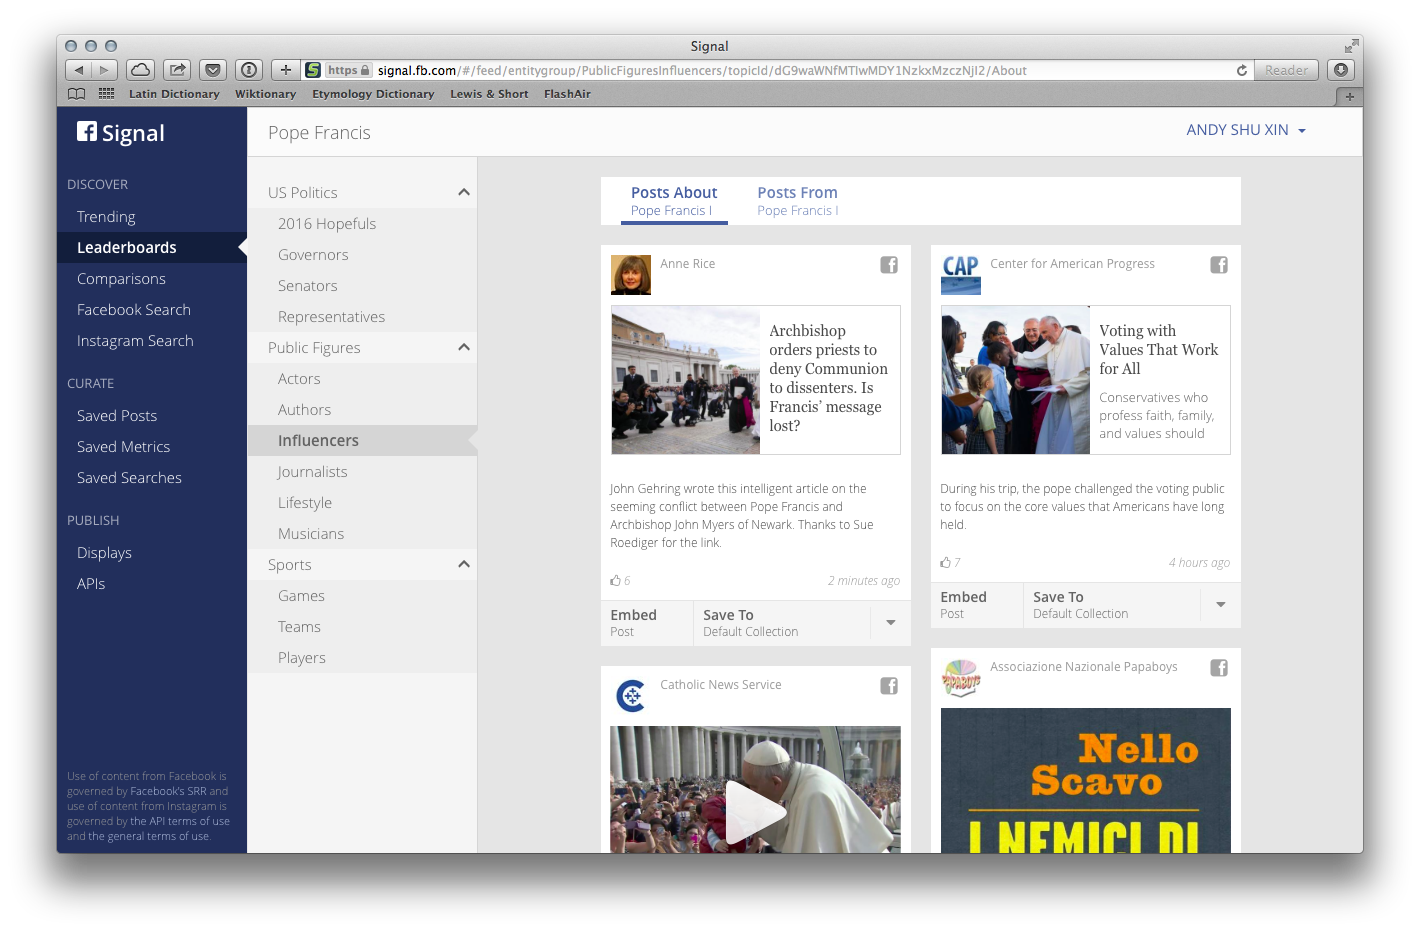Save Anne Rice post to Default Collection
Screen dimensions: 1420x932
(x=782, y=623)
